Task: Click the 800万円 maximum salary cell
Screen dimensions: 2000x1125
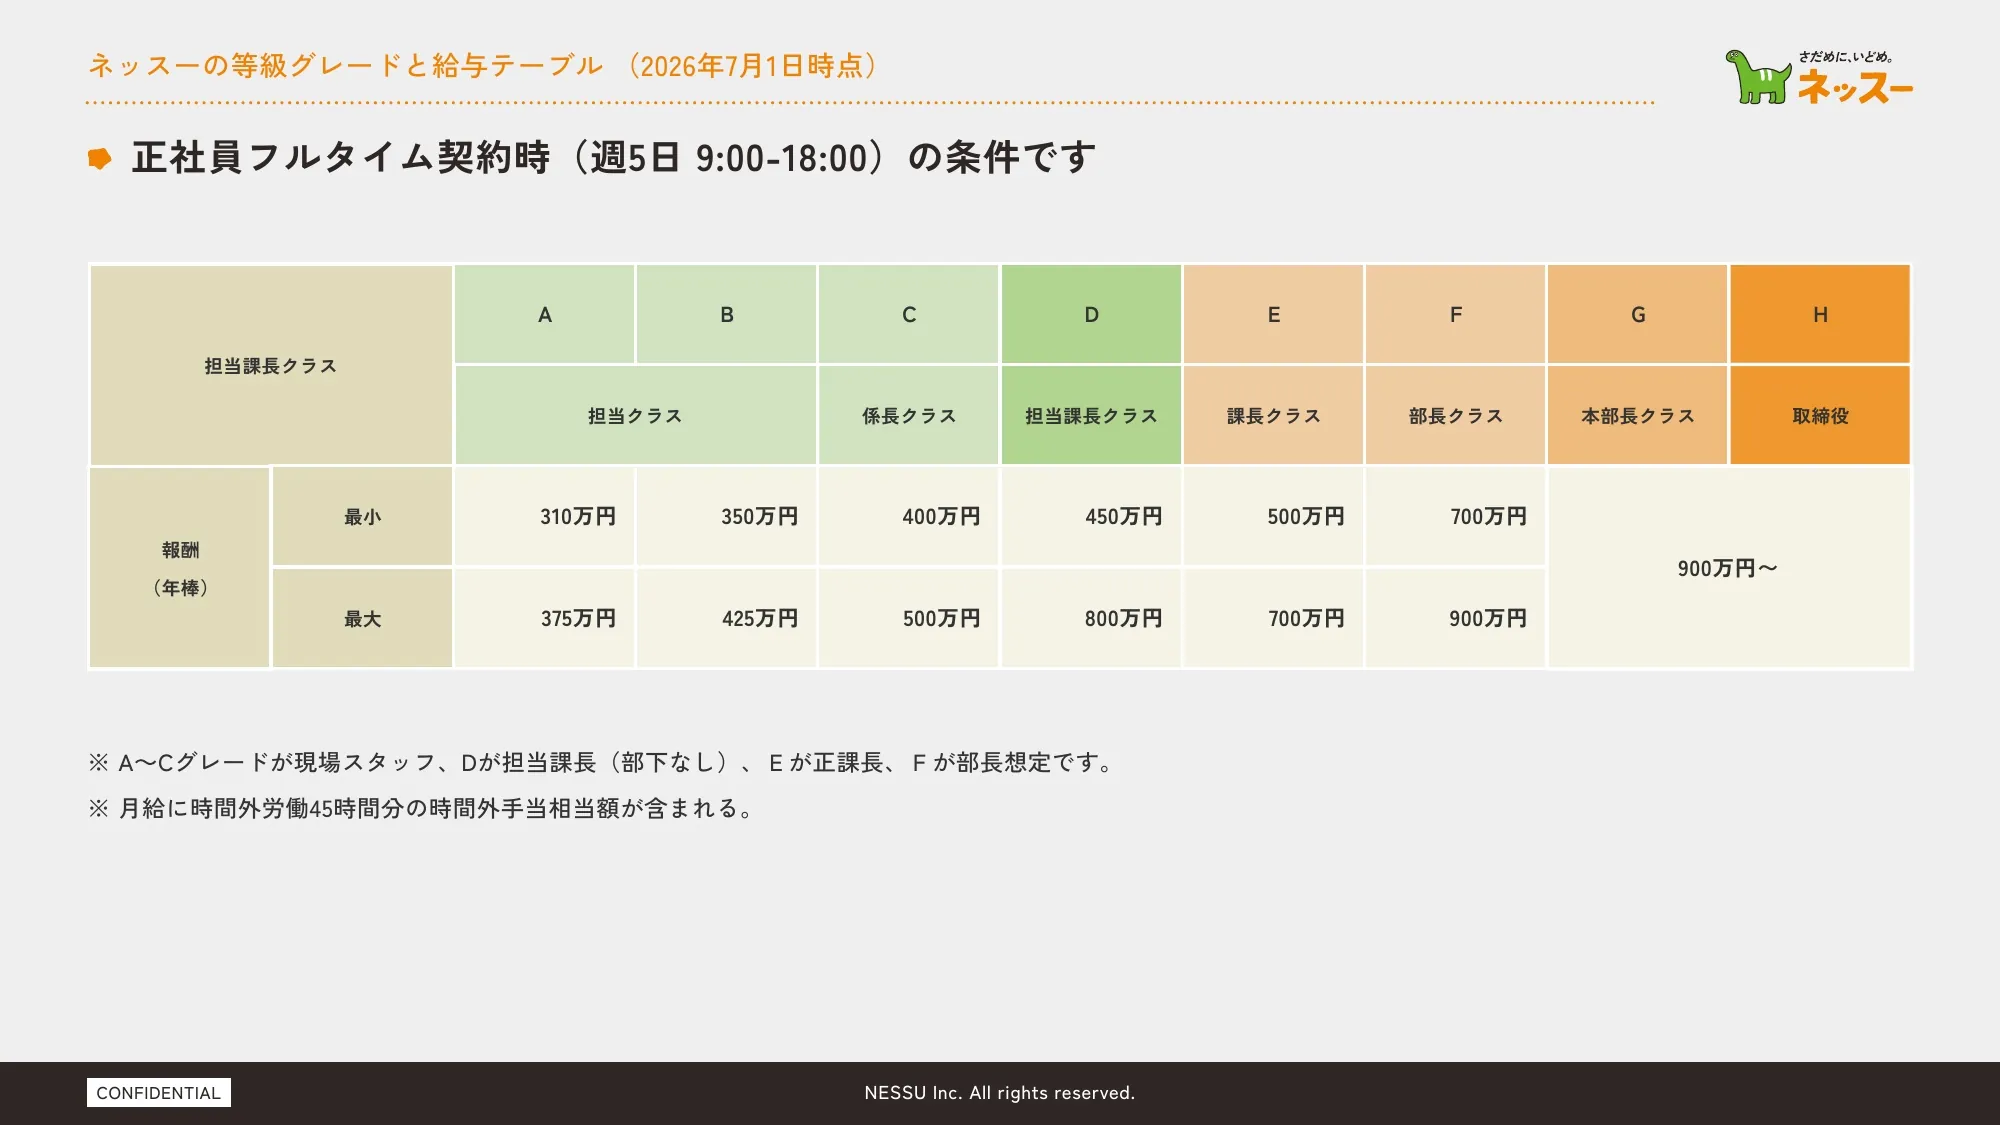Action: point(1091,618)
